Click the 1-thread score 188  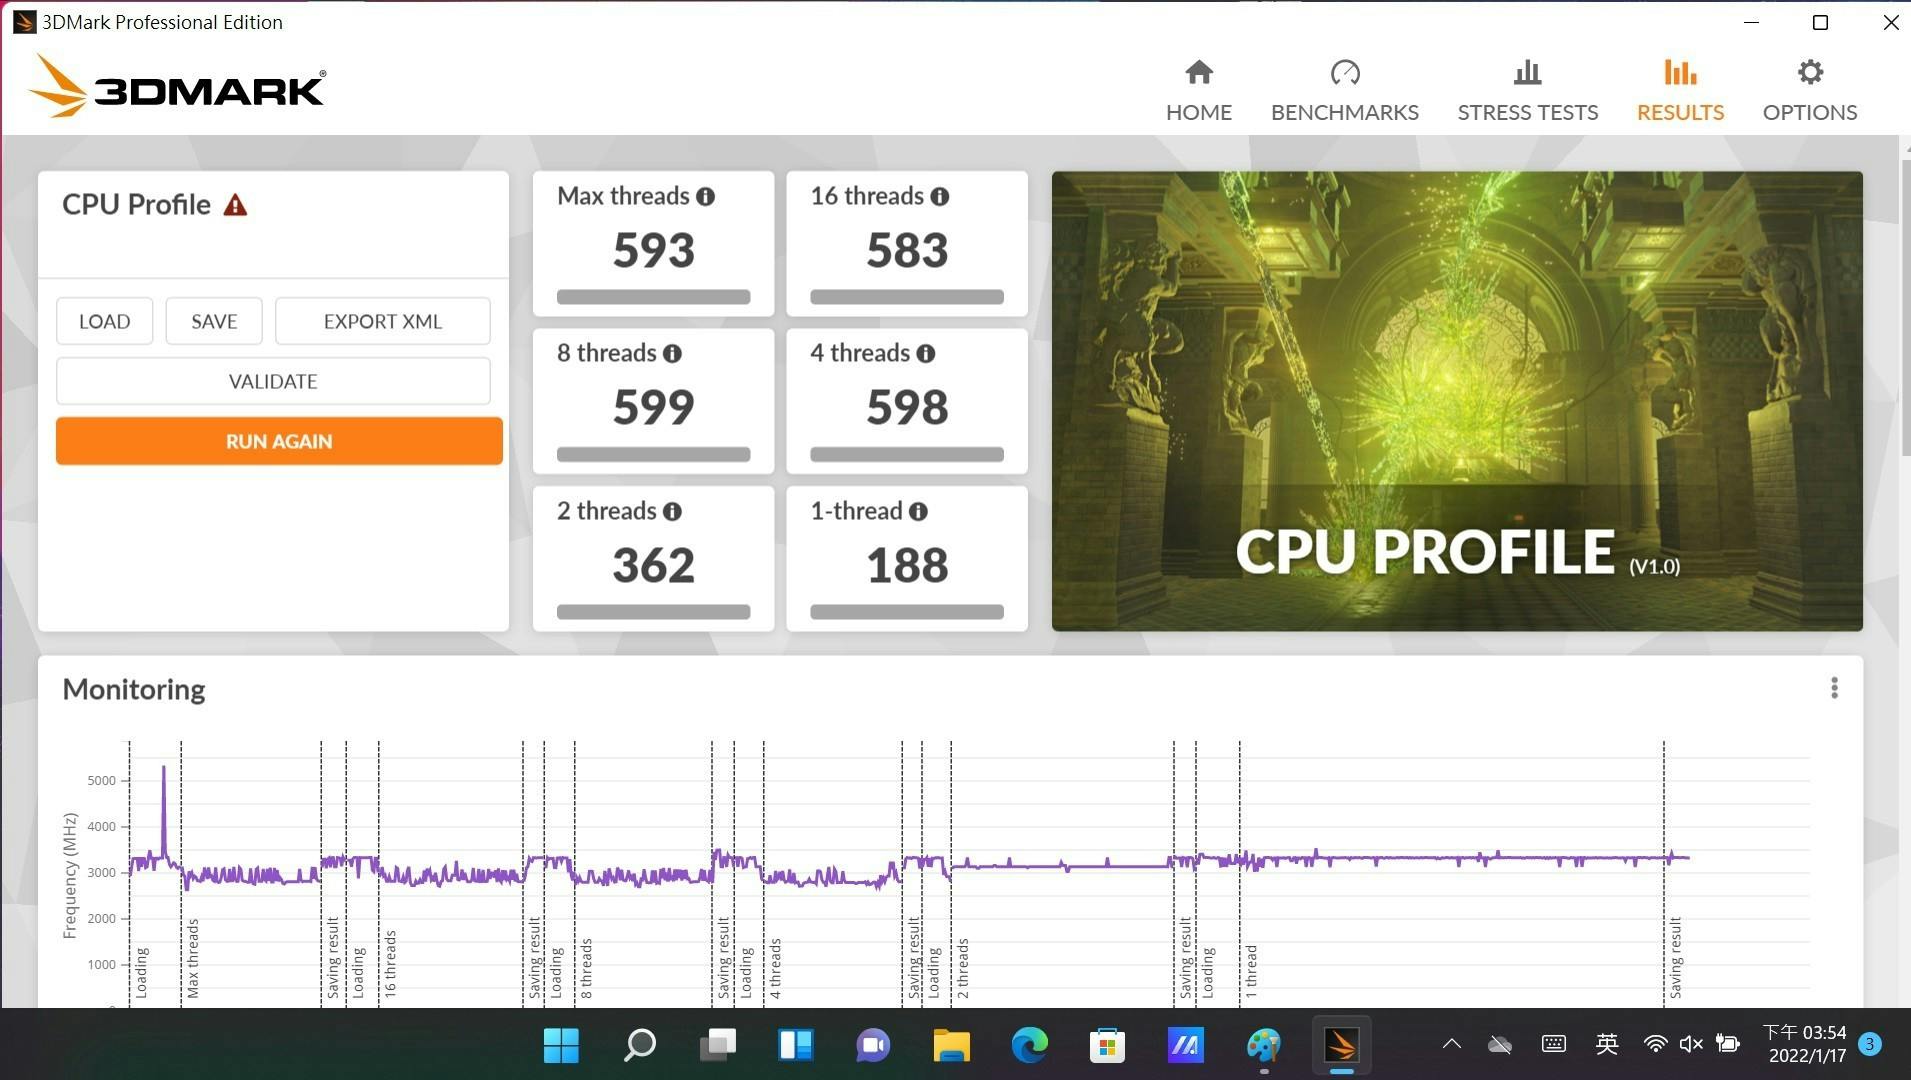pos(907,565)
